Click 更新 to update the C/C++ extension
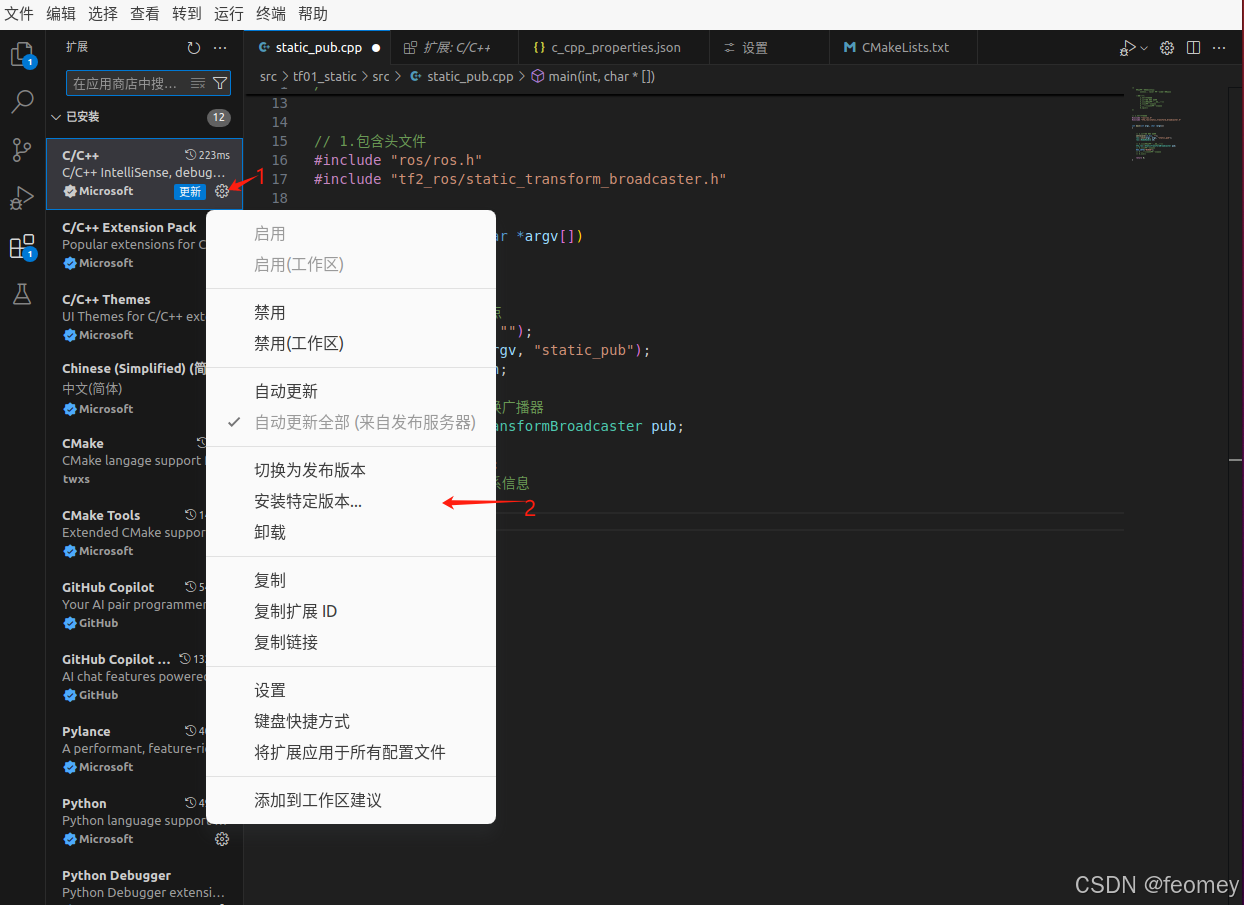 [191, 191]
